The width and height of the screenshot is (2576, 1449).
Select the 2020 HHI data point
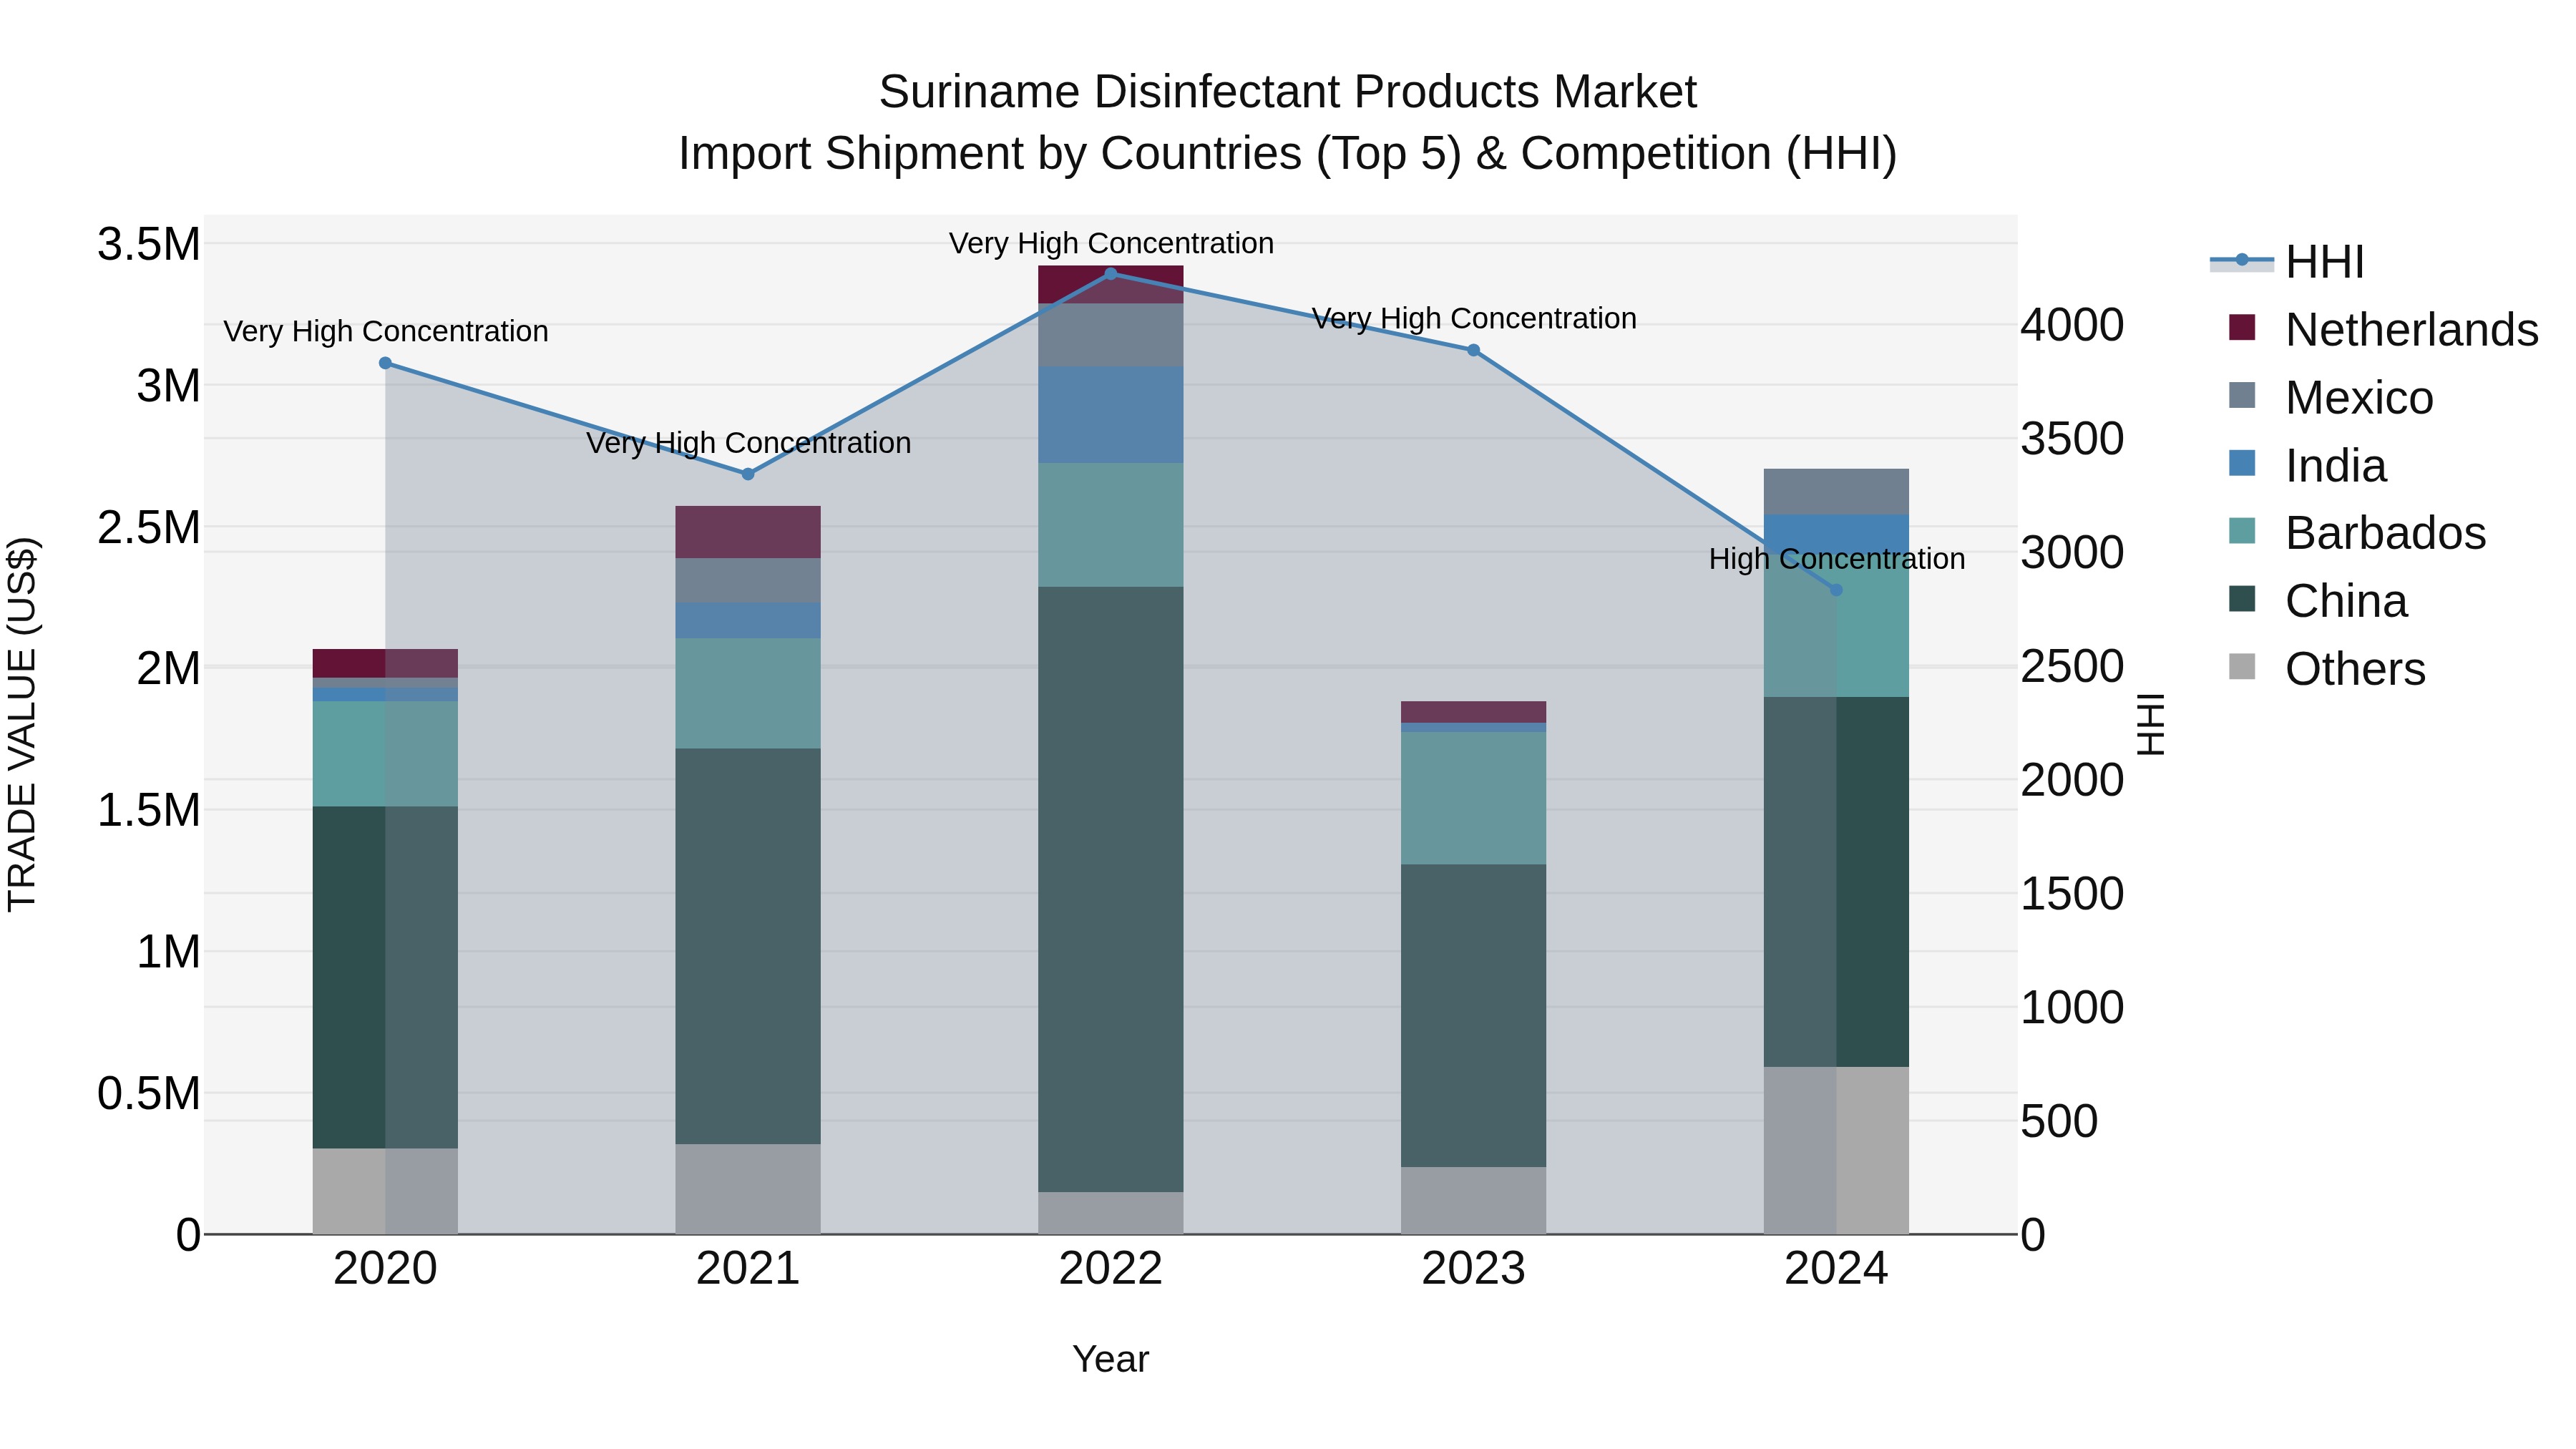coord(385,363)
